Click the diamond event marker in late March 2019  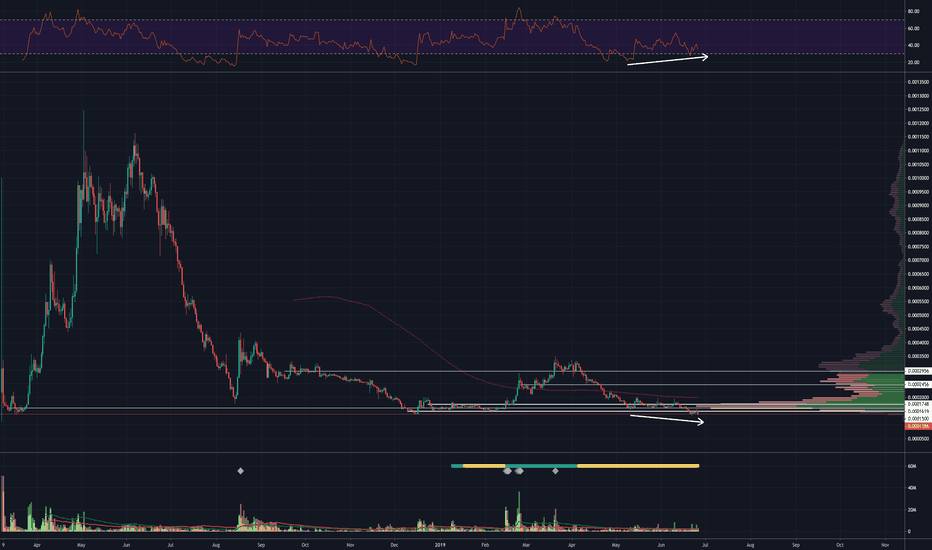(555, 471)
